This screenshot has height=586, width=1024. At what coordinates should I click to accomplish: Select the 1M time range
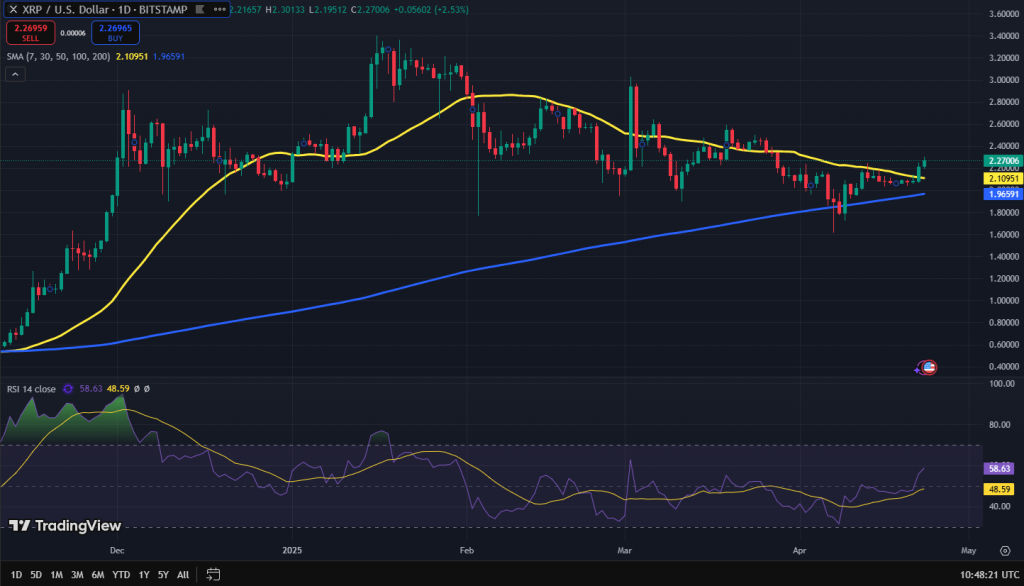pos(57,575)
